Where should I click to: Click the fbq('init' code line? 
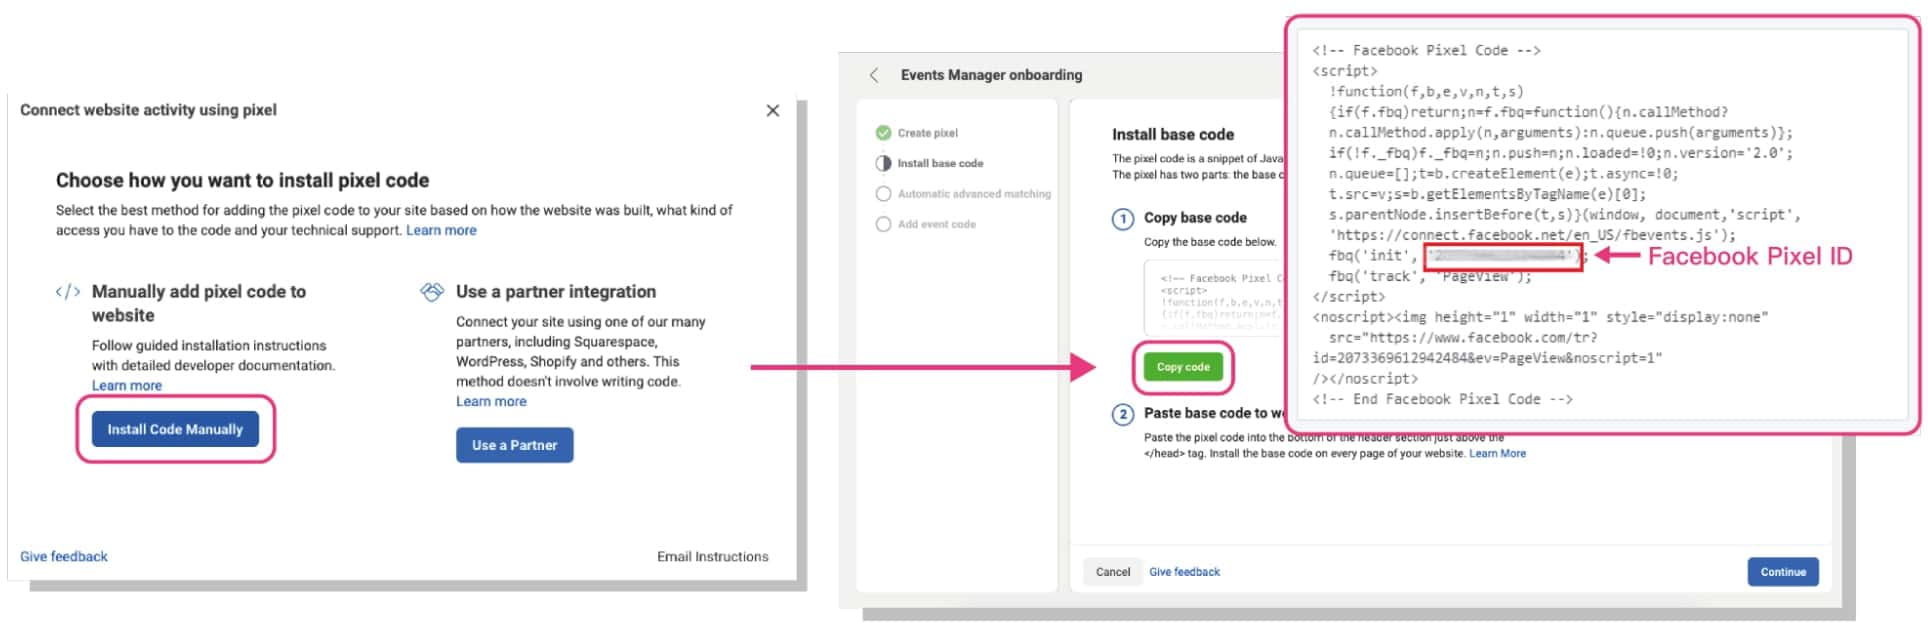point(1457,256)
